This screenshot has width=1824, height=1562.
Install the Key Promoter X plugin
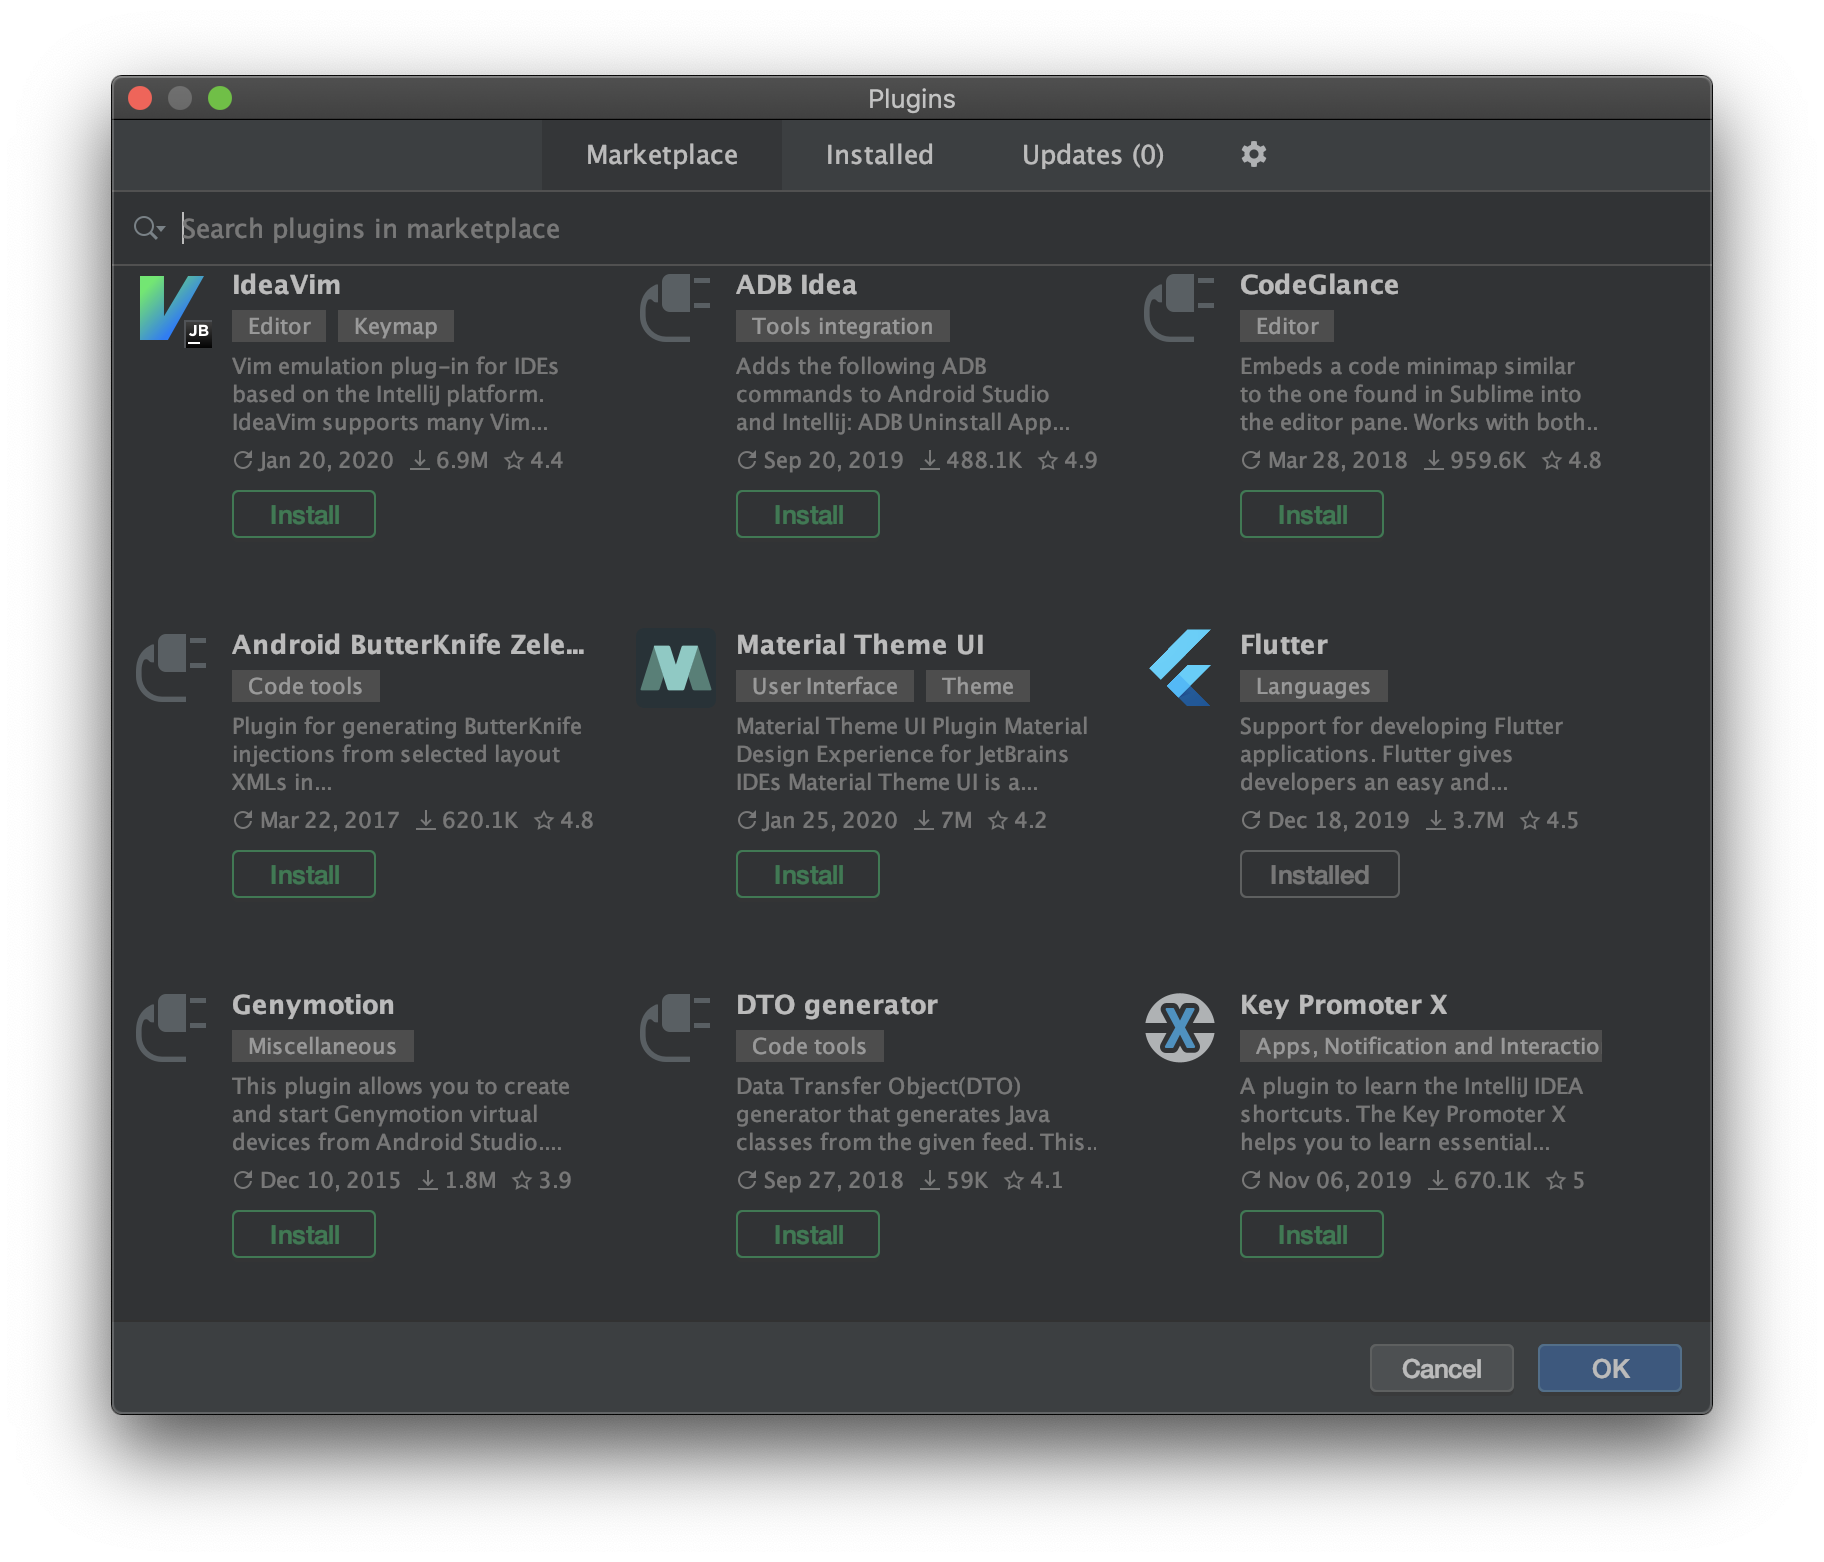pos(1312,1234)
